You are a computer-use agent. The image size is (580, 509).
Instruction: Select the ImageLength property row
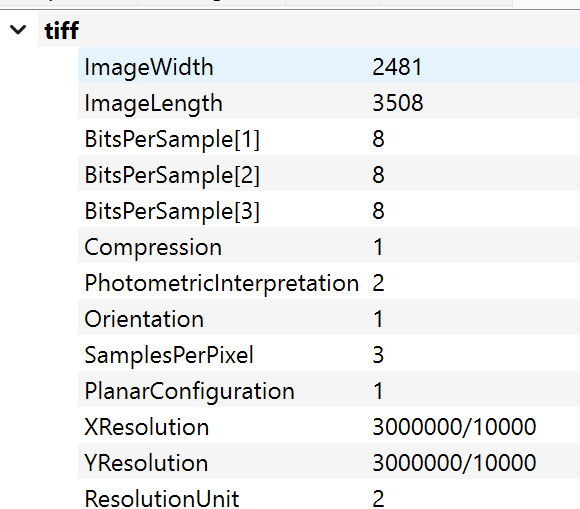pyautogui.click(x=329, y=102)
